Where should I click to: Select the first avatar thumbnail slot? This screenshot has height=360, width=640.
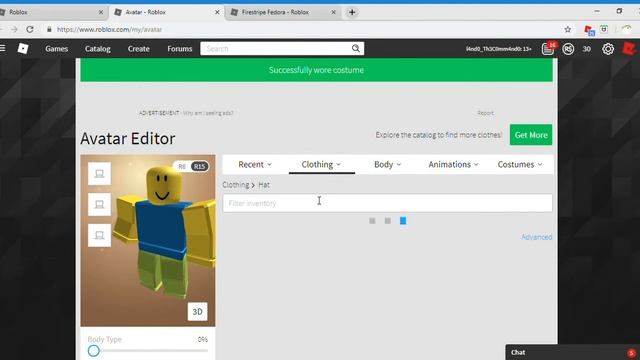(x=99, y=174)
